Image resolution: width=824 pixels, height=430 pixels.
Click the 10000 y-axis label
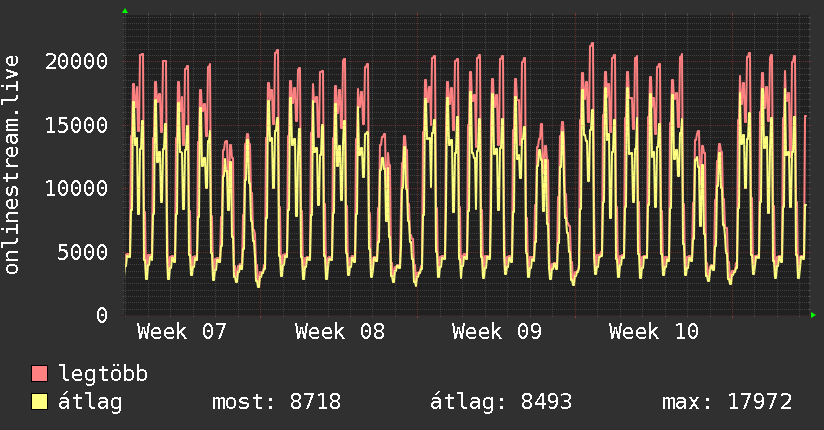click(x=77, y=188)
